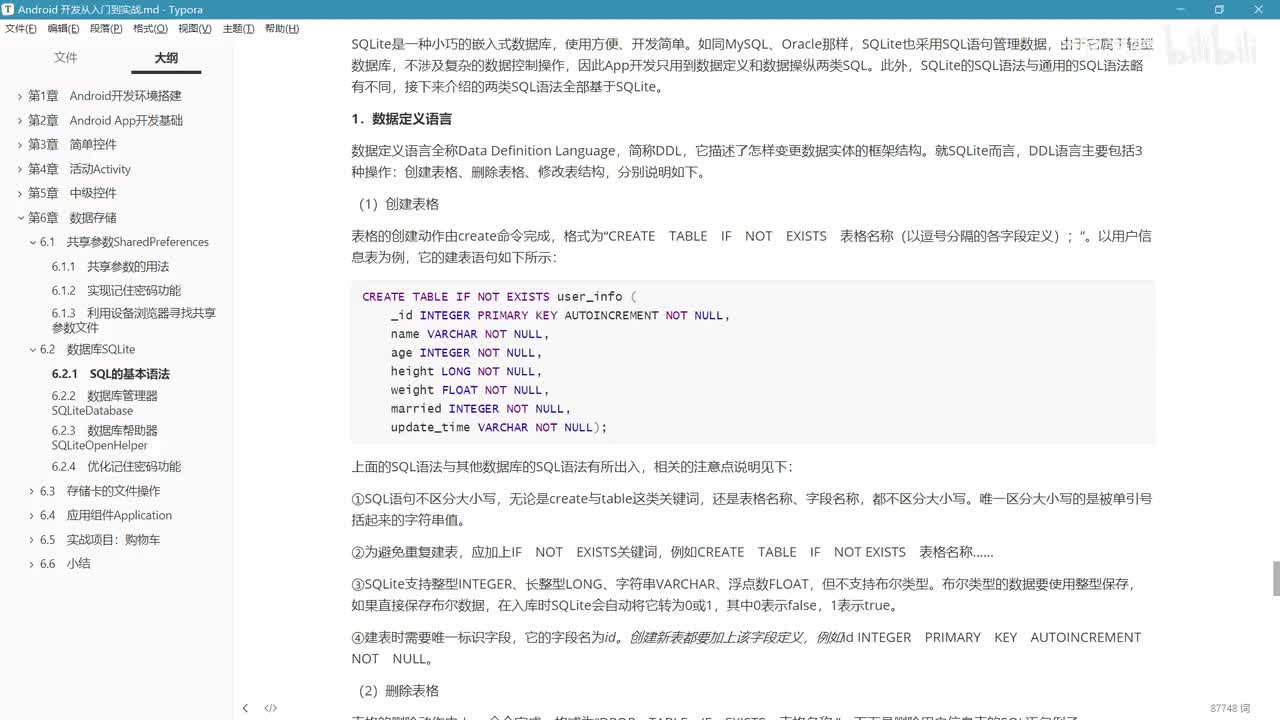This screenshot has width=1280, height=720.
Task: Expand the 第4章 chevron in outline
Action: click(20, 170)
